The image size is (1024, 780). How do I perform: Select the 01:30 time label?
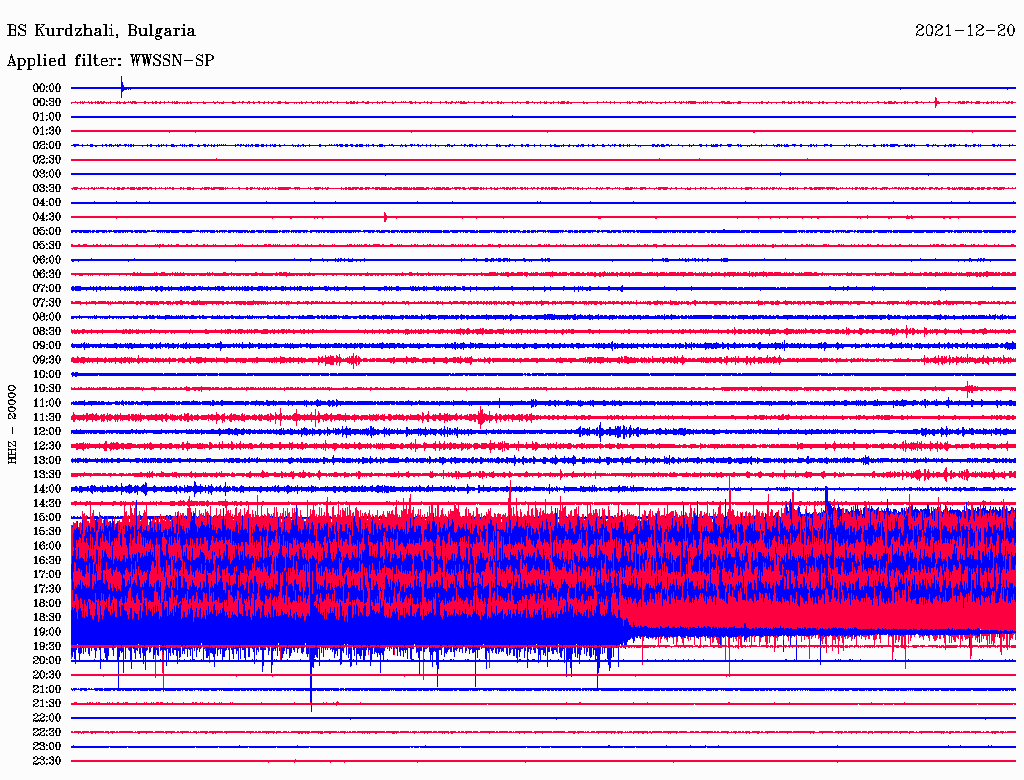[47, 131]
